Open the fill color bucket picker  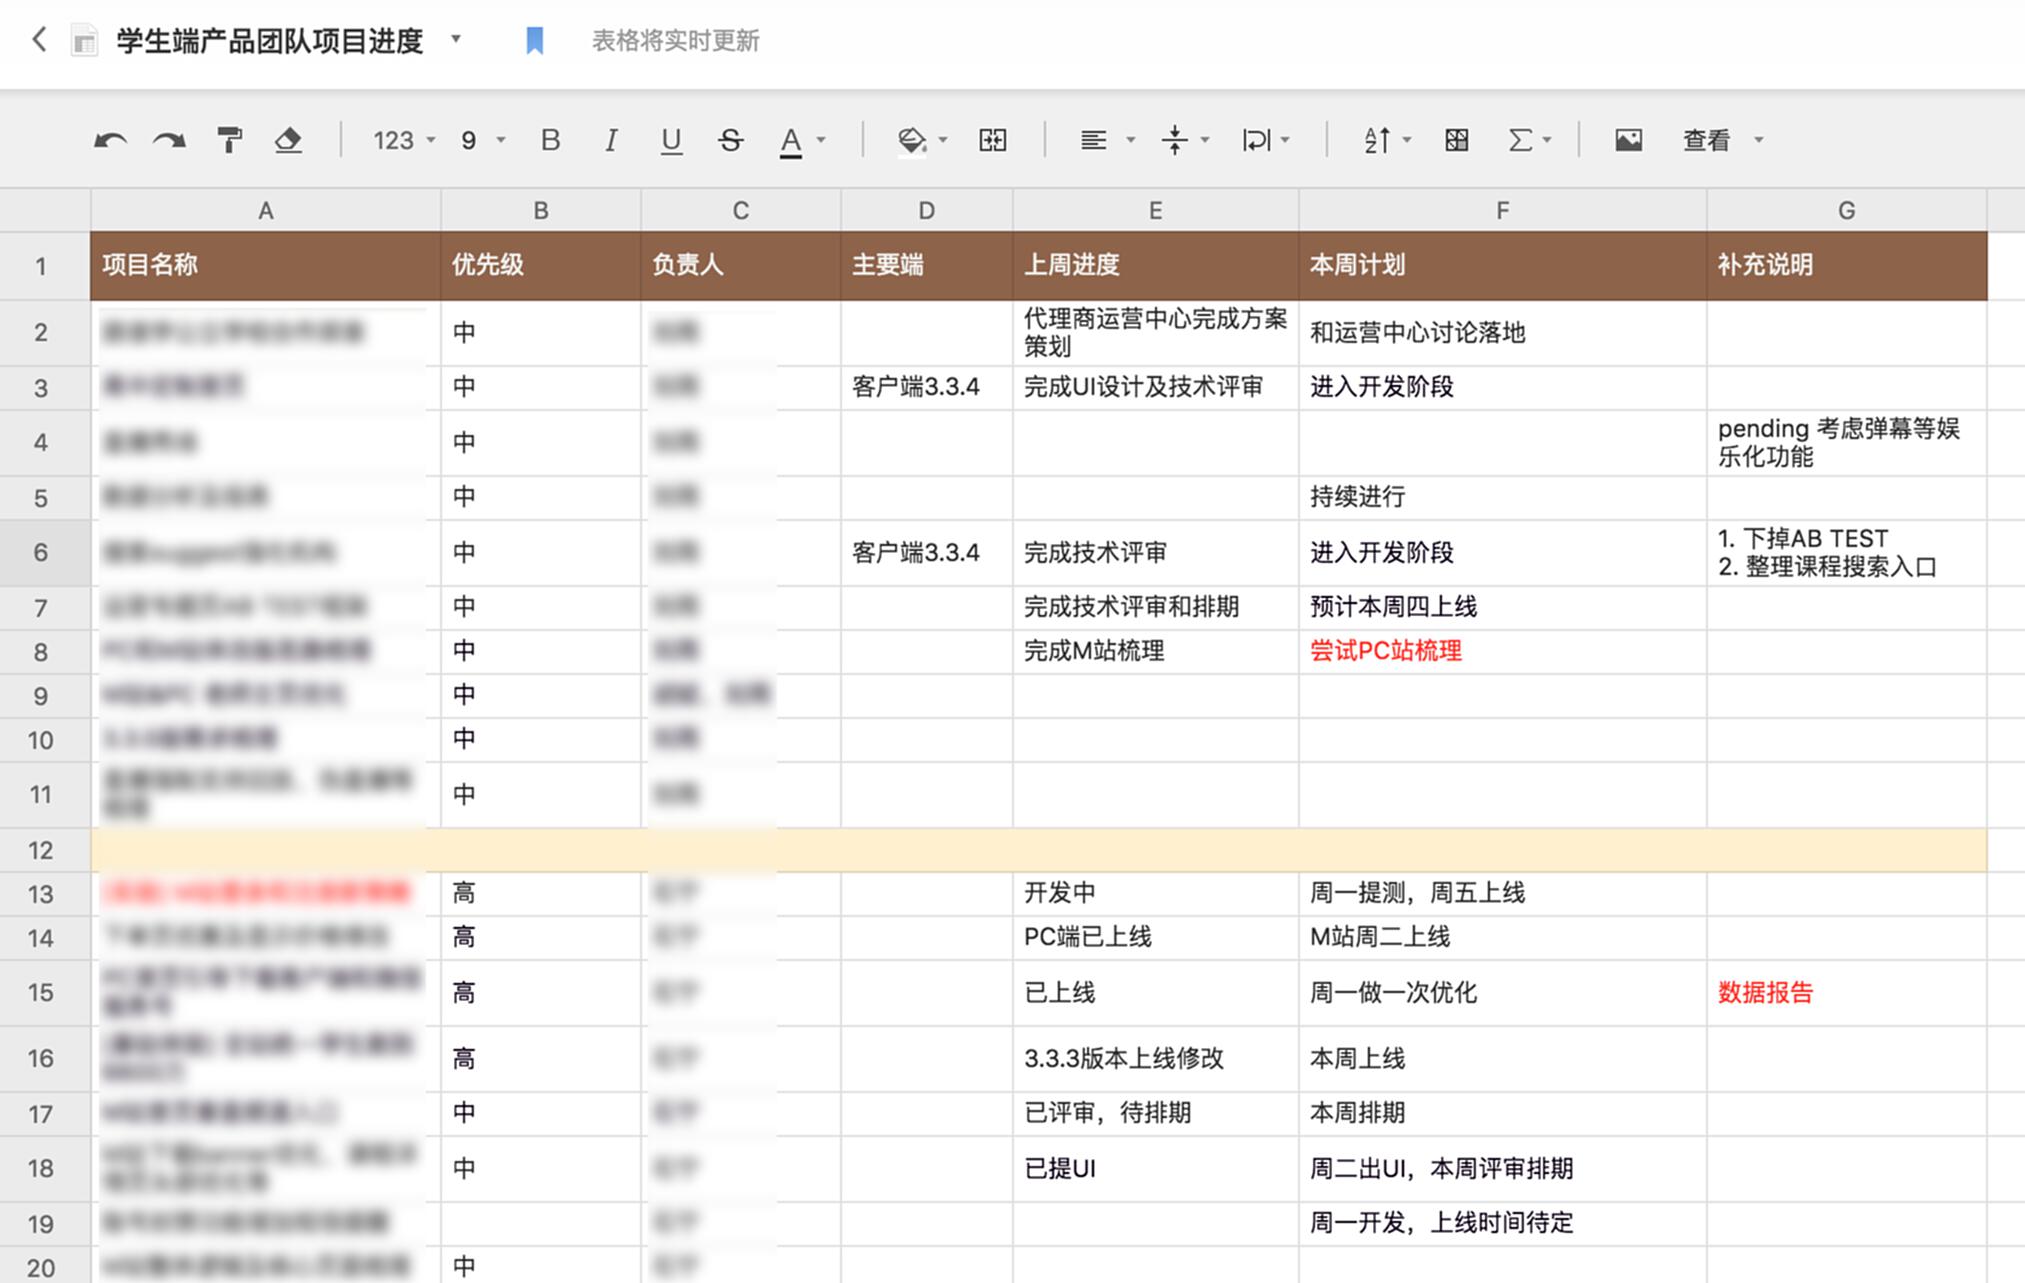tap(912, 141)
